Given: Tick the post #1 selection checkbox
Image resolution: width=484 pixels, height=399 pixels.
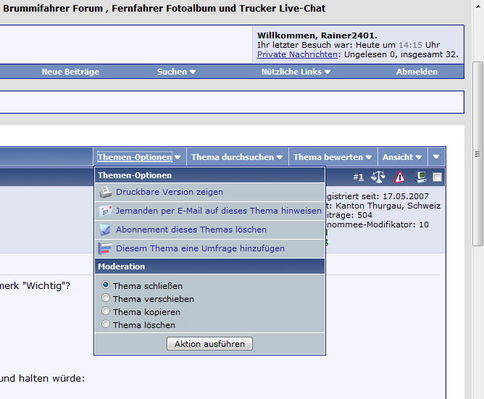Looking at the screenshot, I should (x=437, y=177).
